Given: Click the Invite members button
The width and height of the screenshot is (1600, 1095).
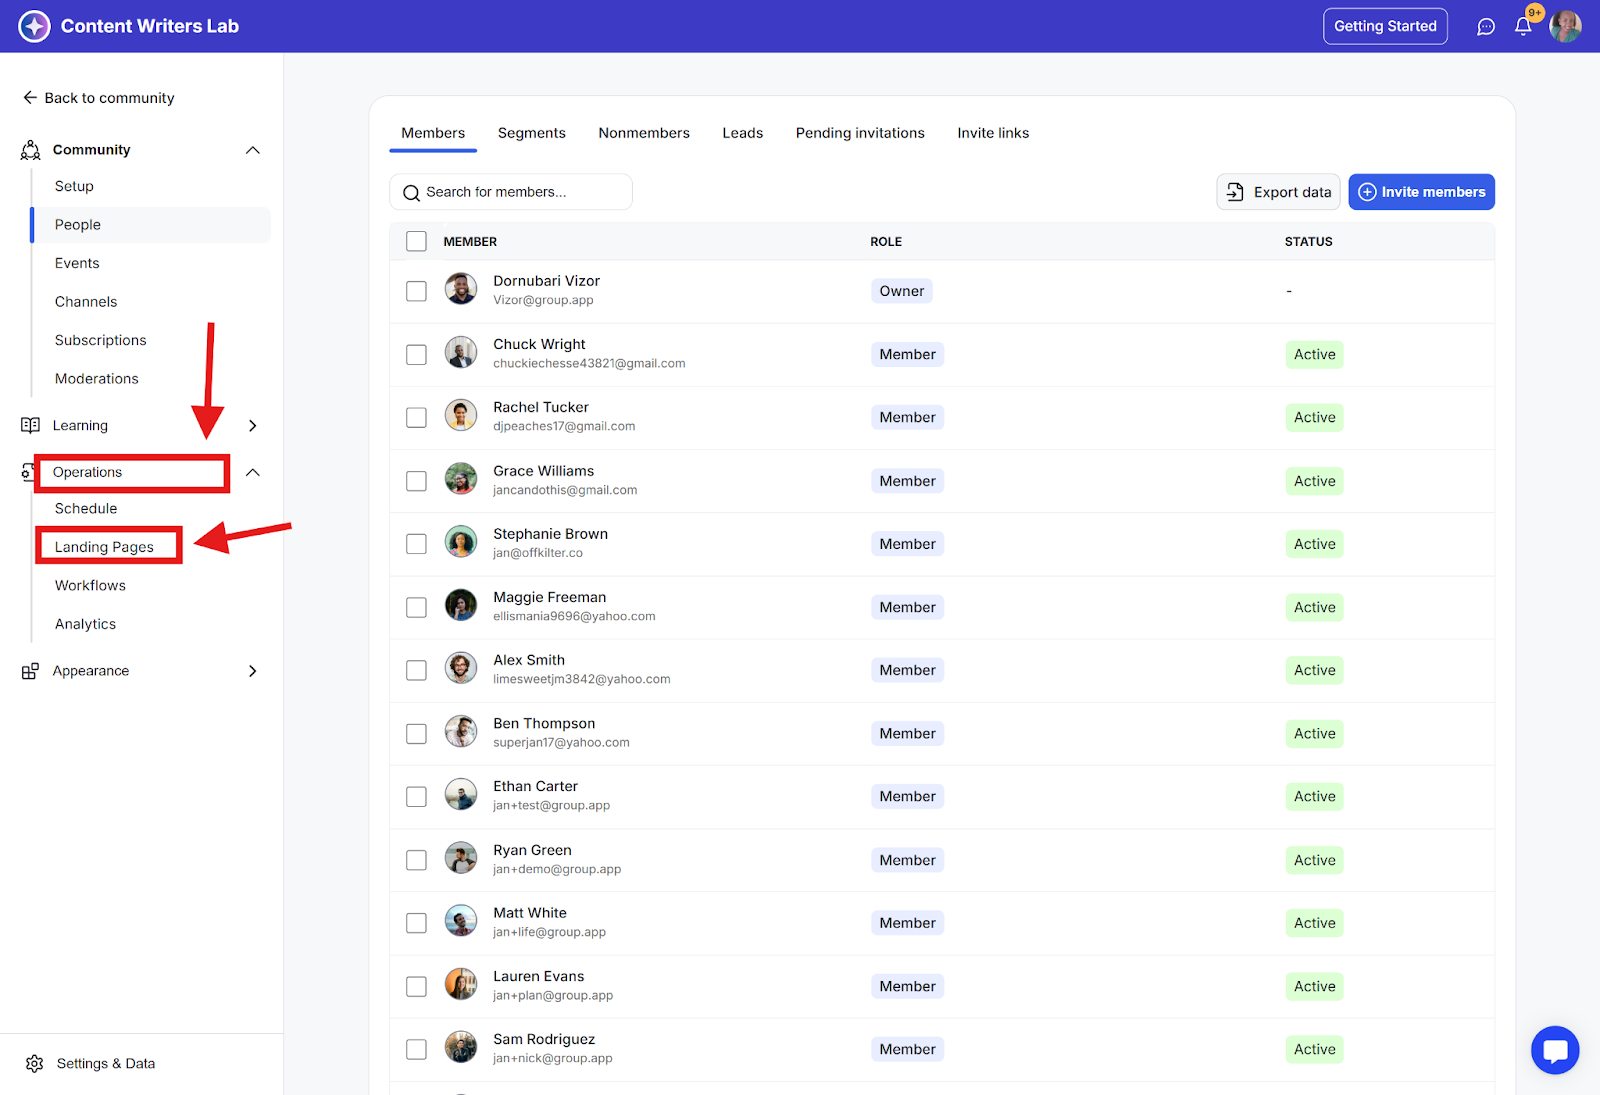Looking at the screenshot, I should [1421, 192].
